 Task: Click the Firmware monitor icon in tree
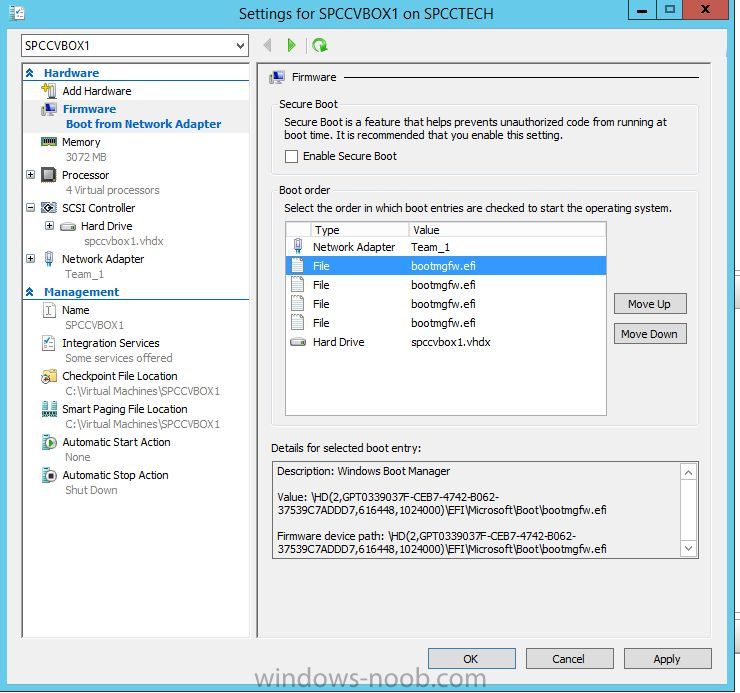coord(49,110)
